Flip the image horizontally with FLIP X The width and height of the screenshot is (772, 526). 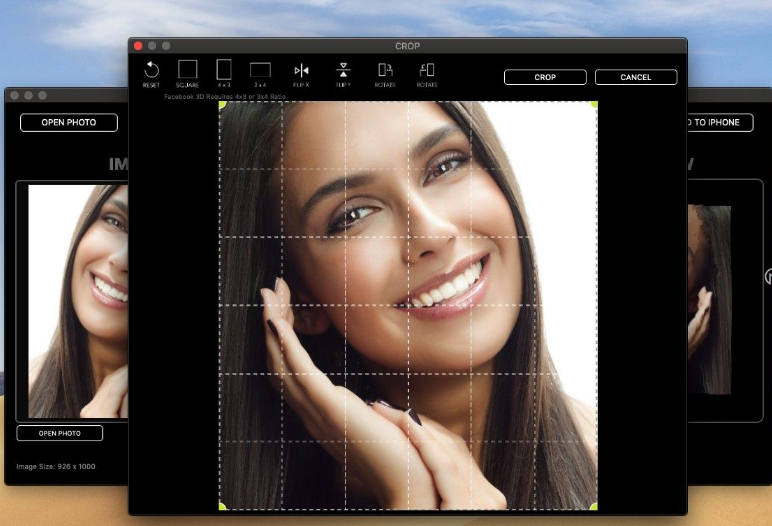[x=301, y=70]
